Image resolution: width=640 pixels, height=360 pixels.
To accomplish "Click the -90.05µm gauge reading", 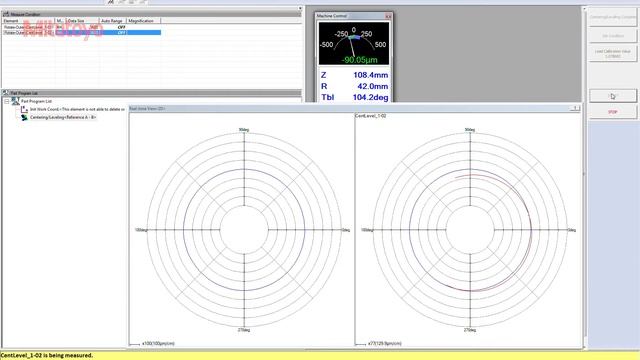I will pyautogui.click(x=359, y=60).
